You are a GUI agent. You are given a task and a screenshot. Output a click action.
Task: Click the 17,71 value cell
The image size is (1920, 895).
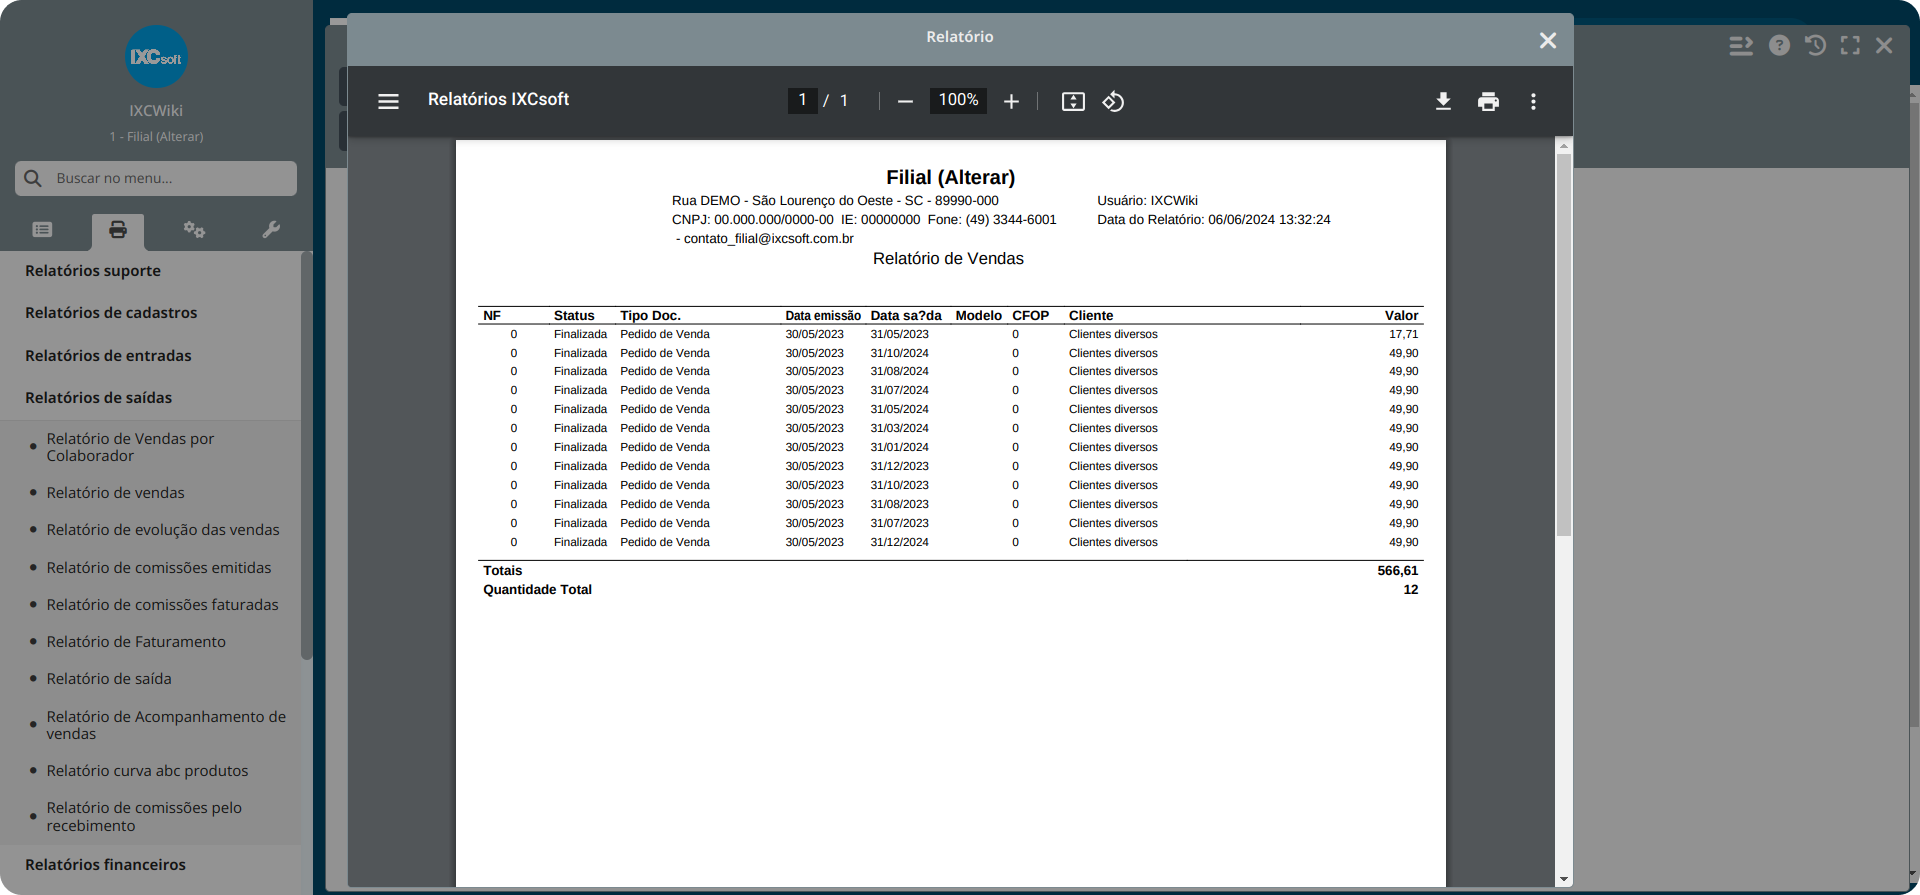point(1403,335)
